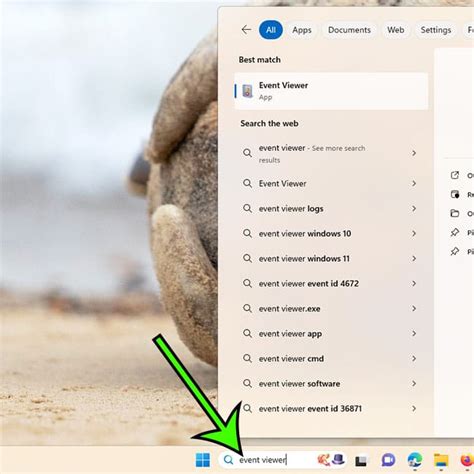474x474 pixels.
Task: Click the lower pin icon in preview pane
Action: tap(455, 251)
